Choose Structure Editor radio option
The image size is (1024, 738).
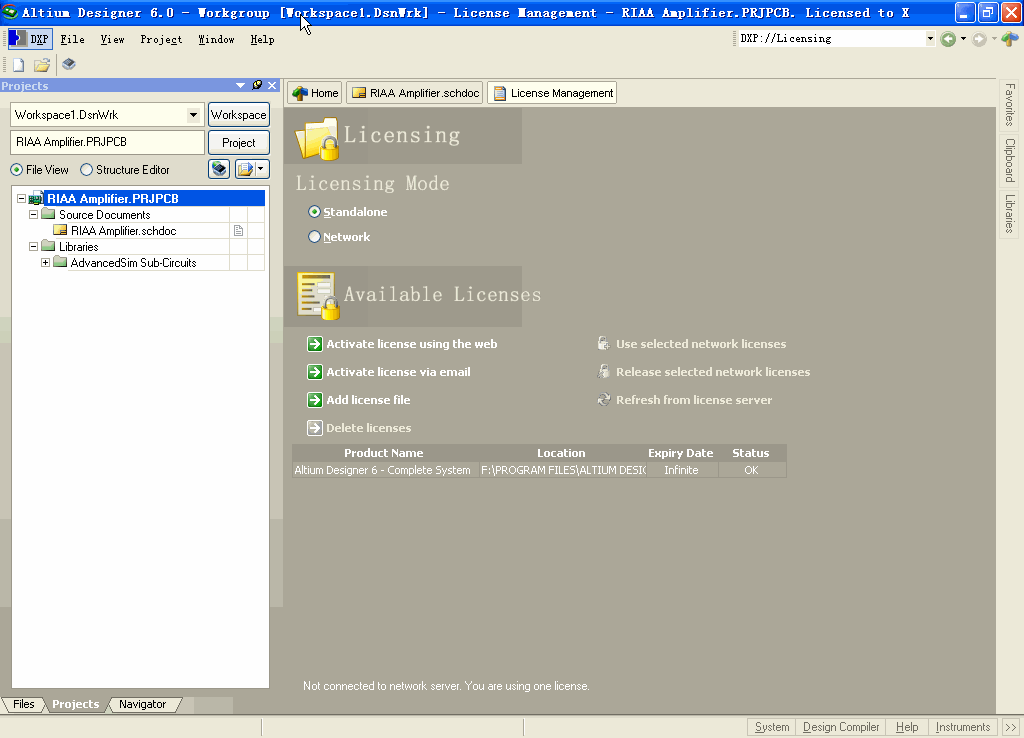pyautogui.click(x=86, y=170)
